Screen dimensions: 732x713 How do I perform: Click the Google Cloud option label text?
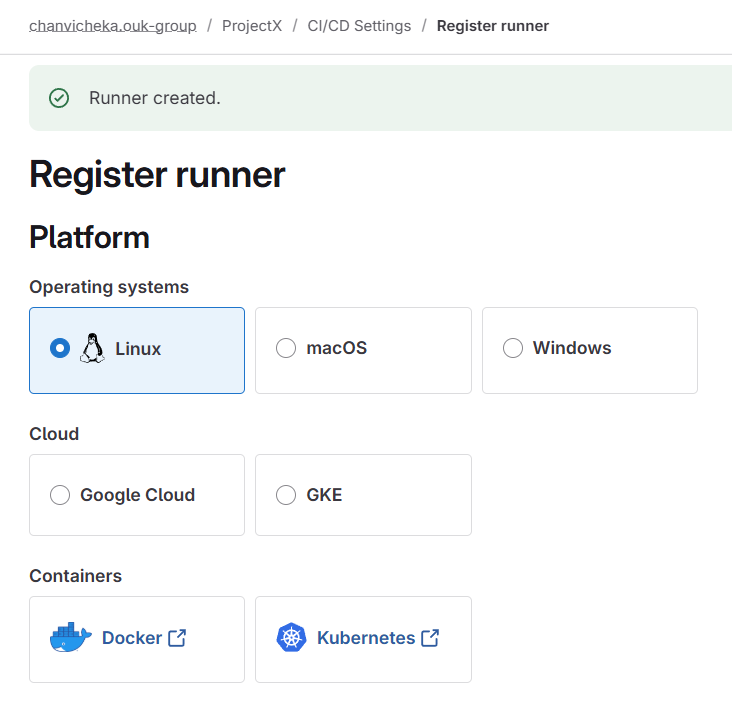click(137, 495)
